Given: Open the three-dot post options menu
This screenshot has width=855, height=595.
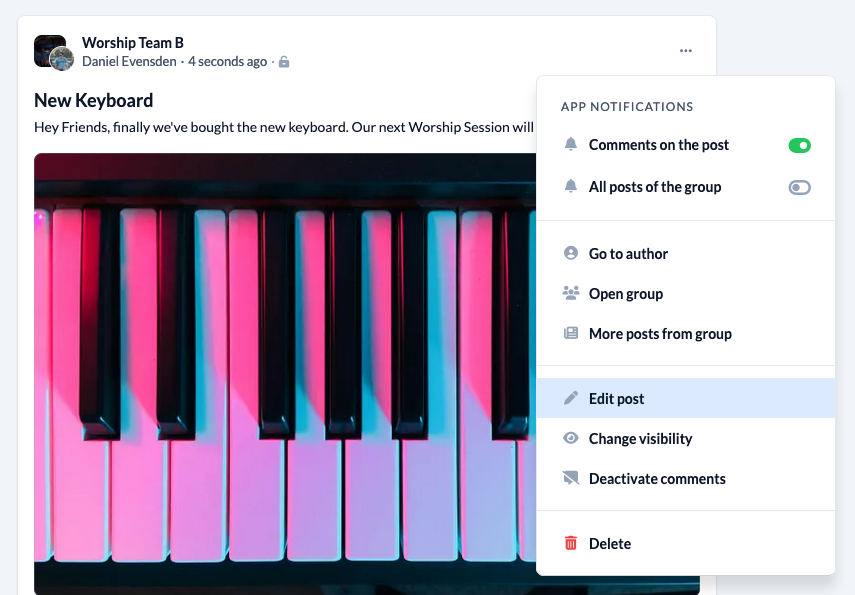Looking at the screenshot, I should (x=685, y=51).
